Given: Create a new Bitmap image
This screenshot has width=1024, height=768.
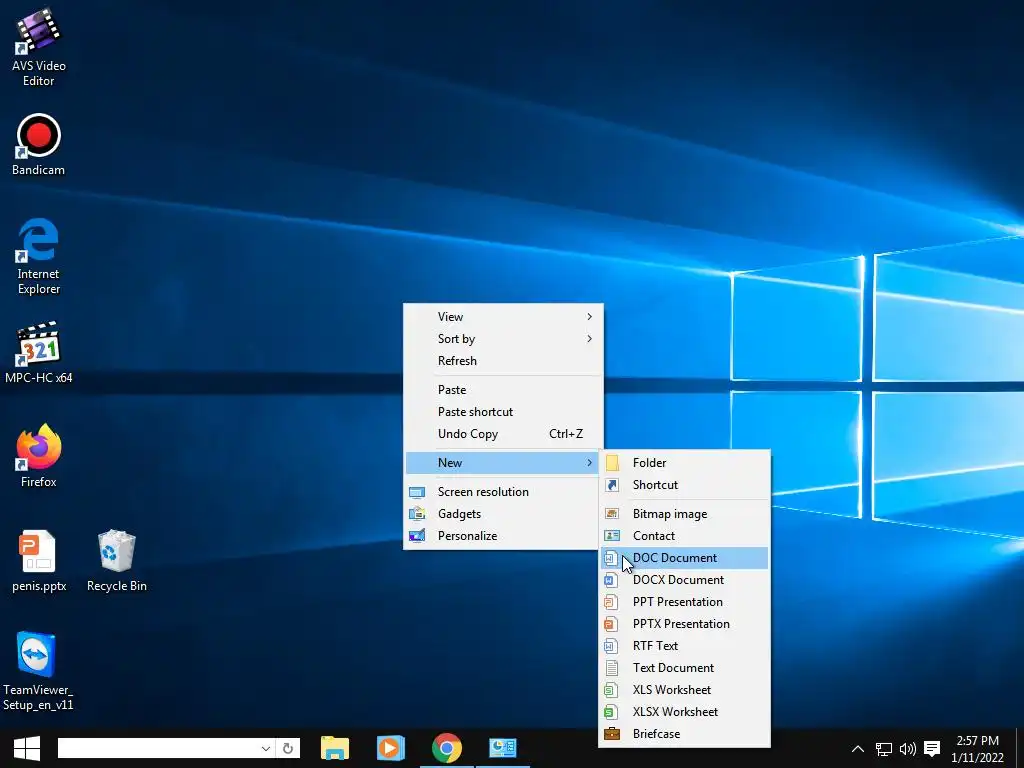Looking at the screenshot, I should click(684, 514).
